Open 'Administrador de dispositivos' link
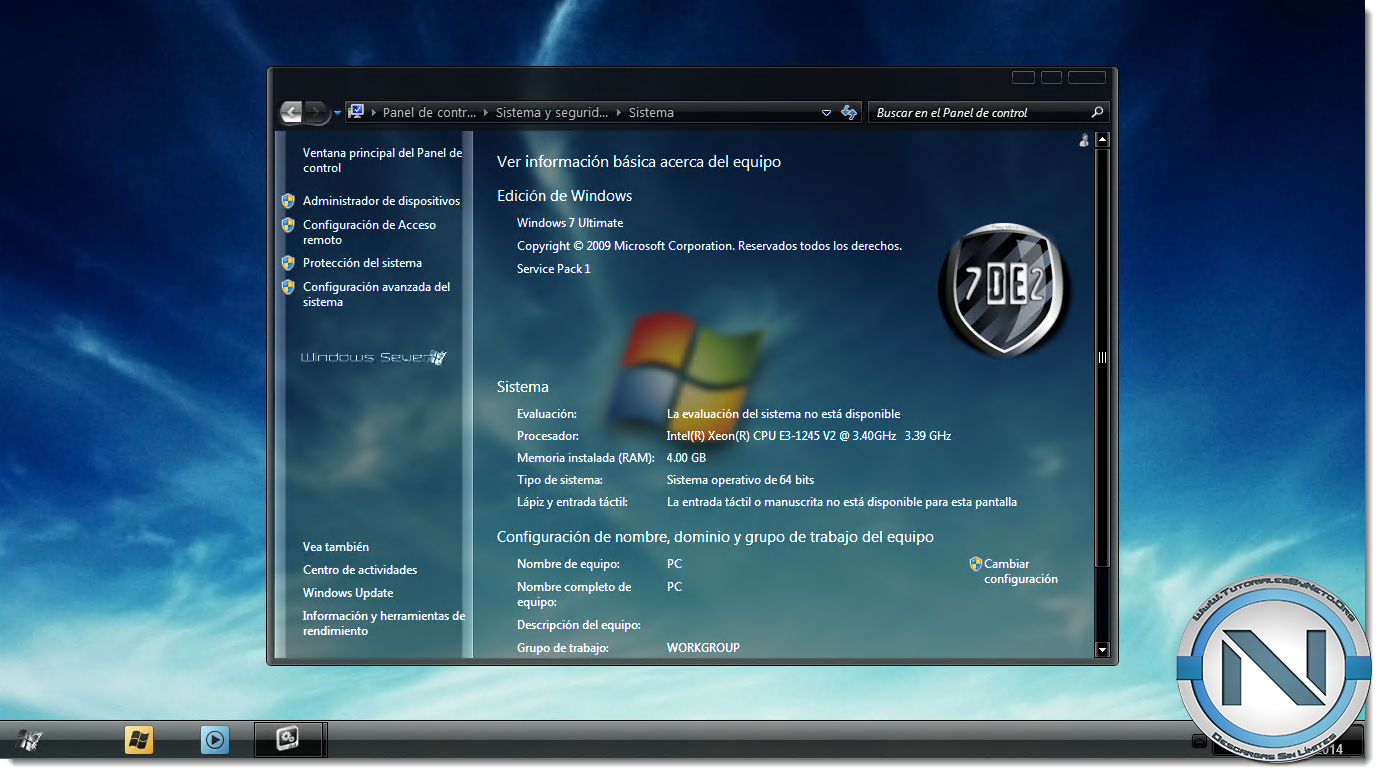This screenshot has width=1380, height=774. [381, 201]
